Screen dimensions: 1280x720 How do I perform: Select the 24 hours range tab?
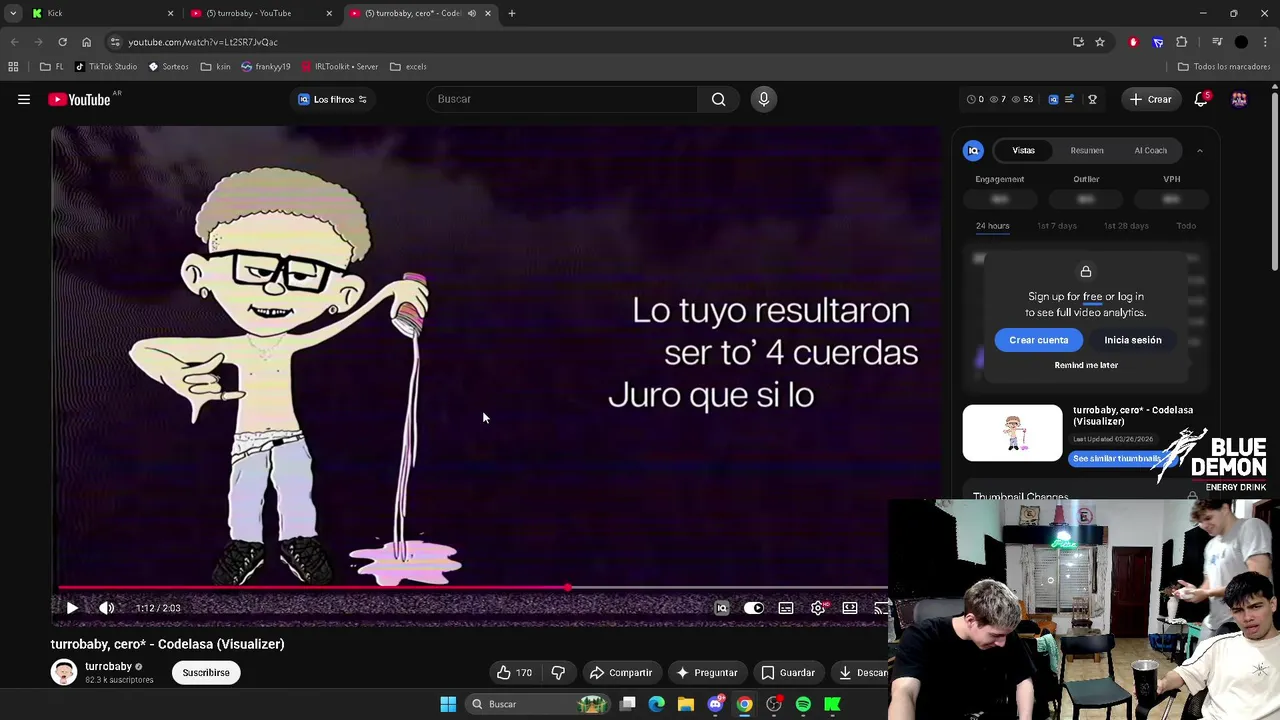[x=992, y=226]
